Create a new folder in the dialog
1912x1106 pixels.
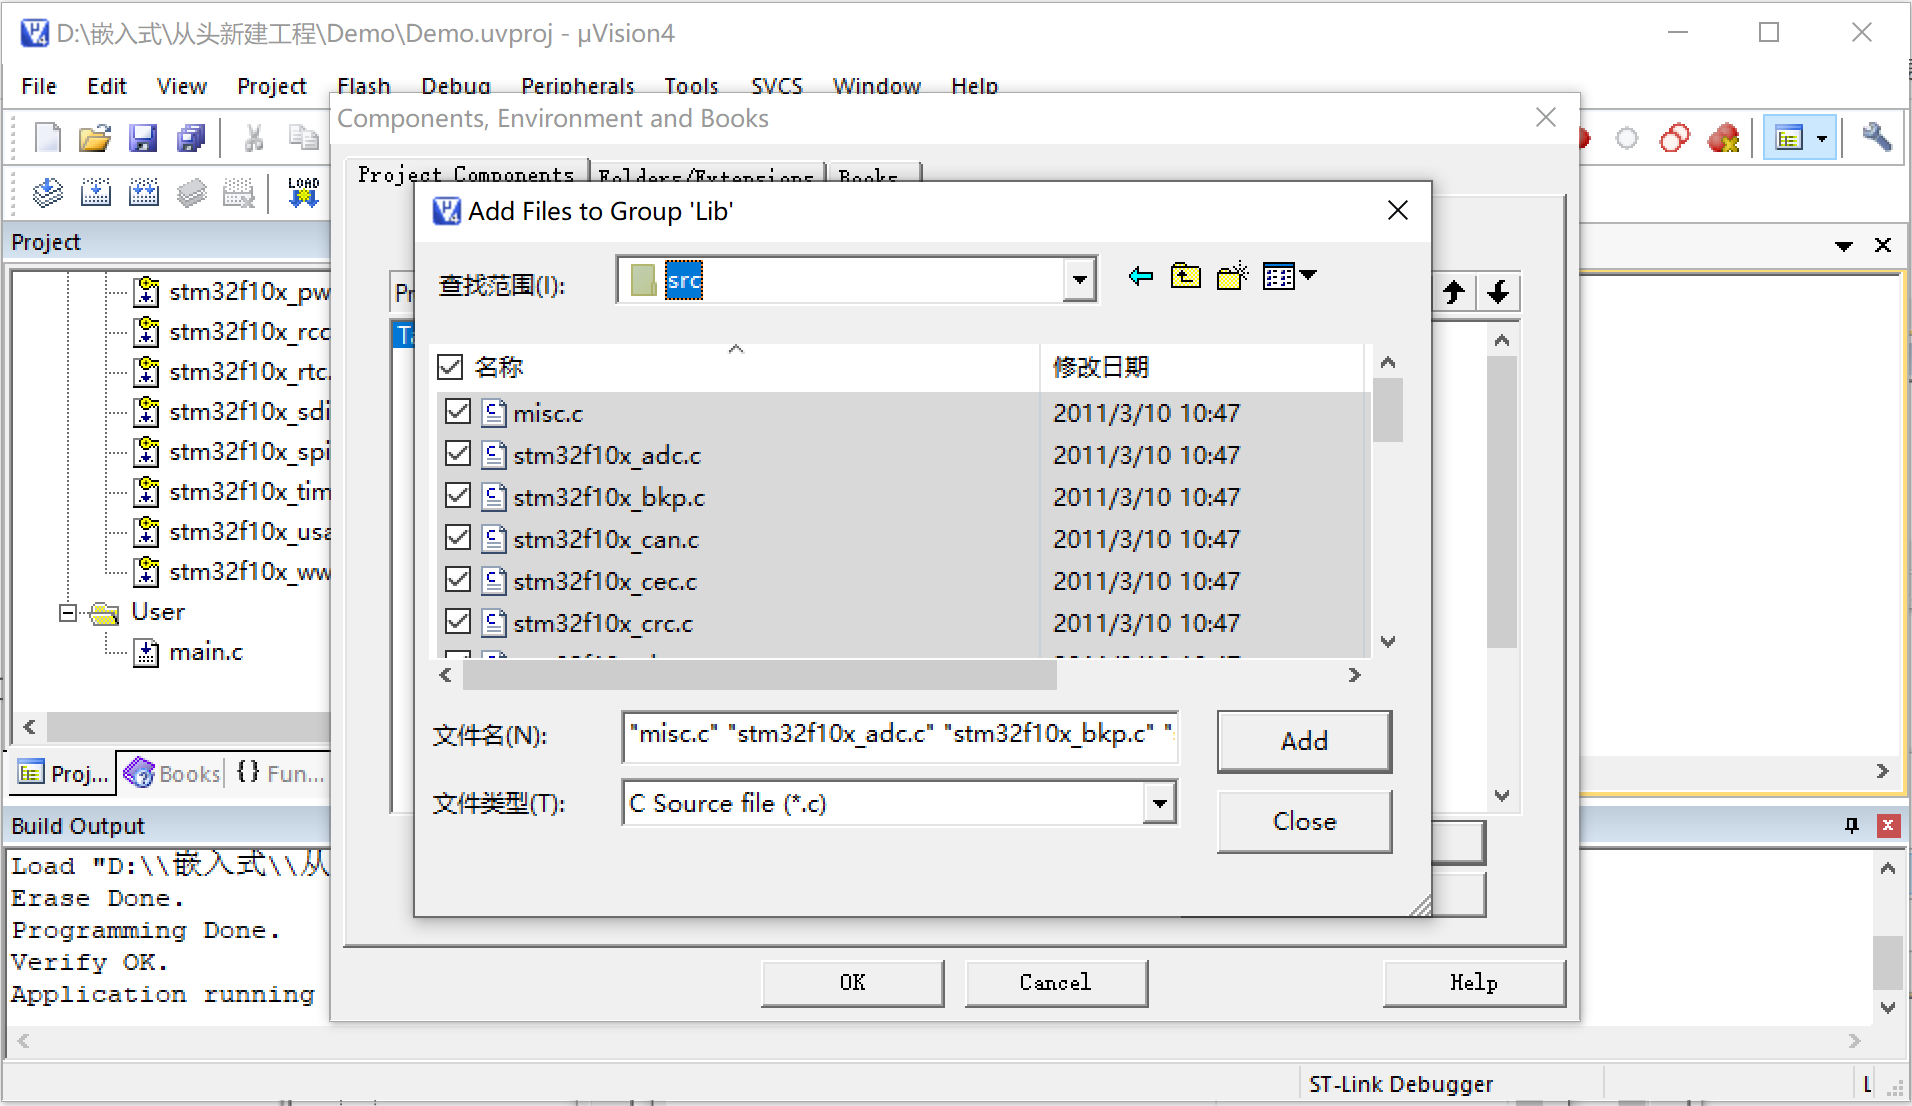point(1232,276)
